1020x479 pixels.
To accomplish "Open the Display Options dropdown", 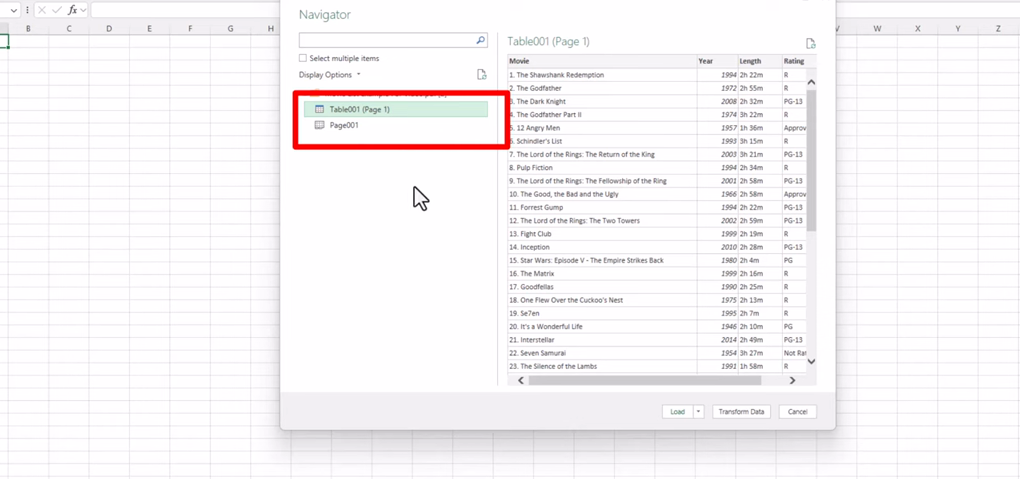I will (x=330, y=75).
